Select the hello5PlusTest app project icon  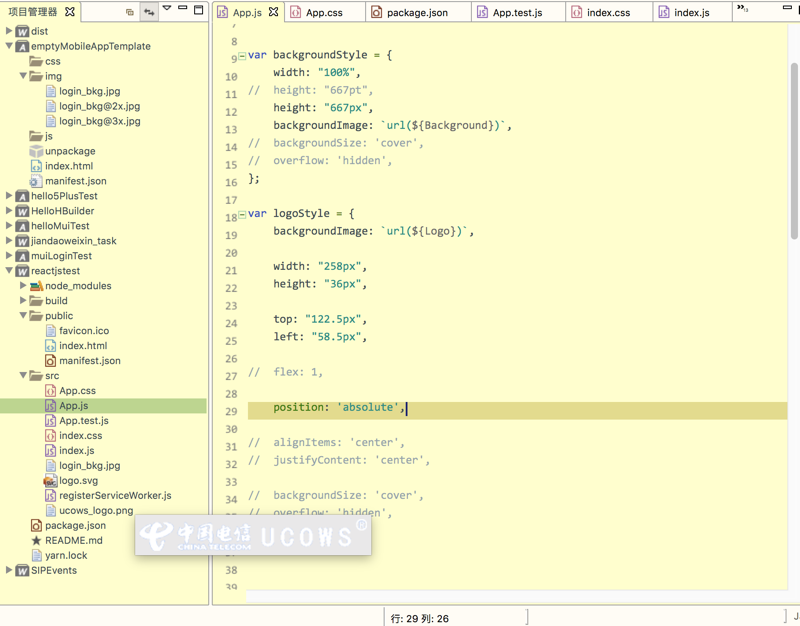click(22, 196)
